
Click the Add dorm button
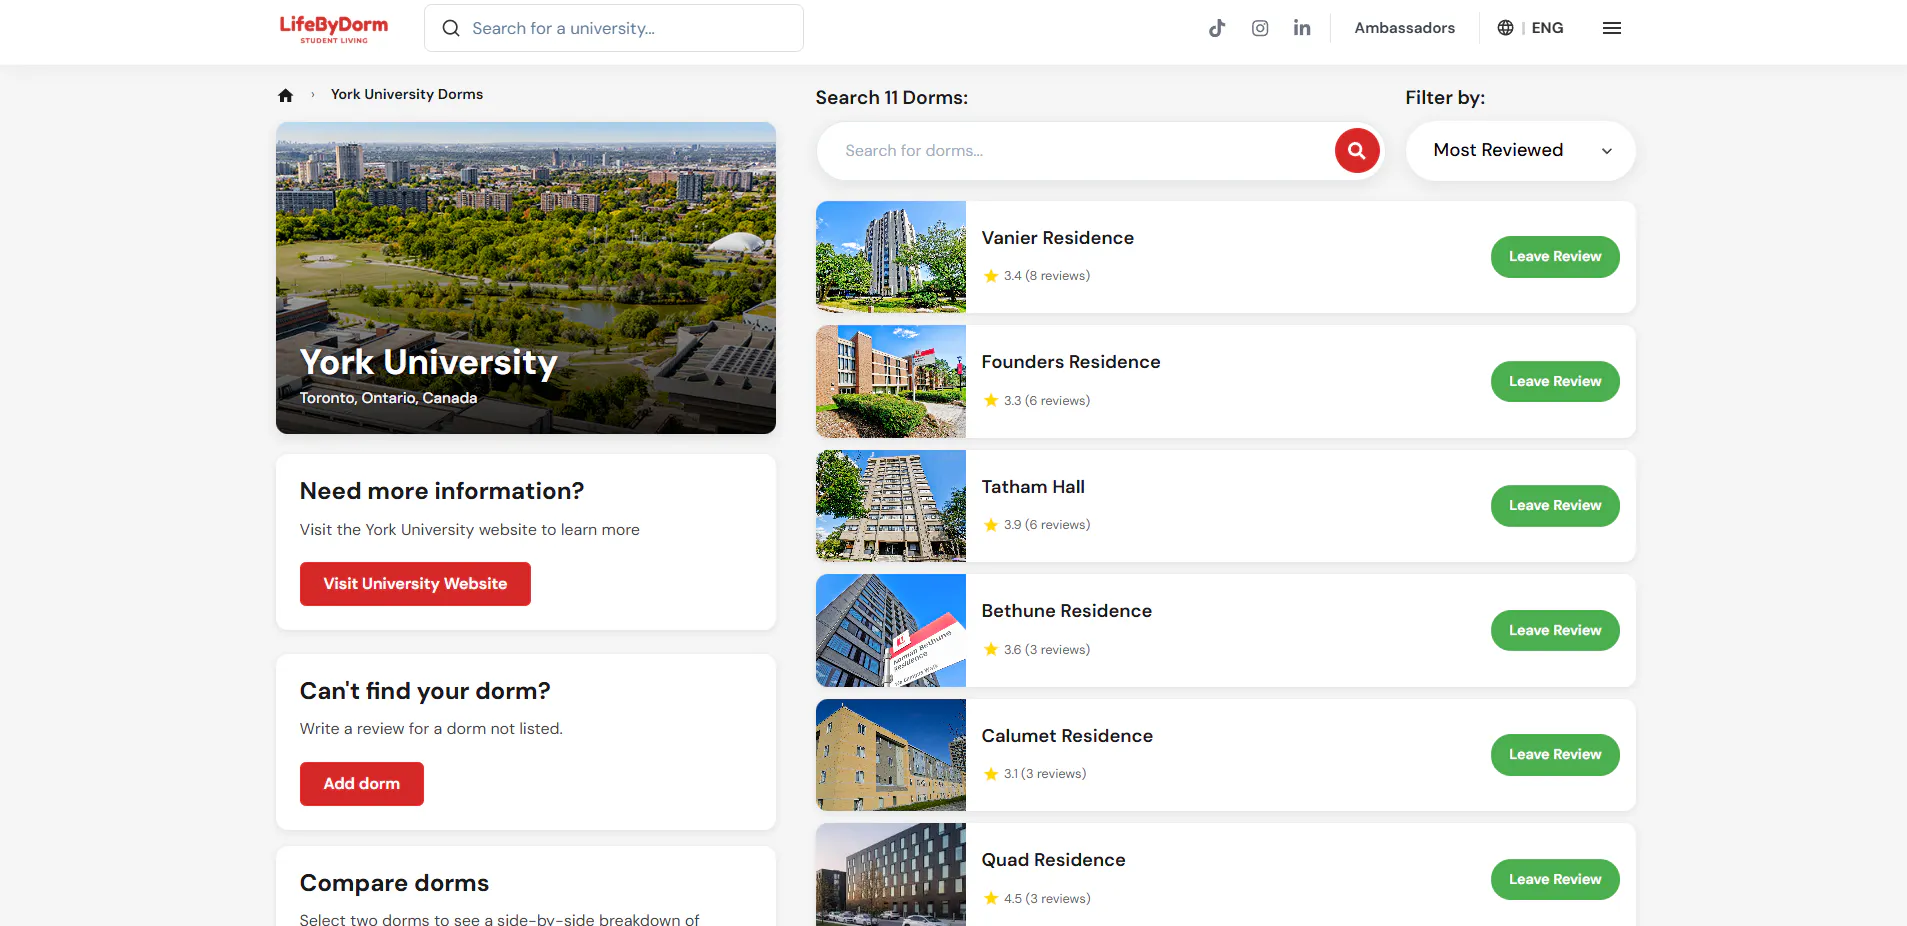click(x=362, y=784)
